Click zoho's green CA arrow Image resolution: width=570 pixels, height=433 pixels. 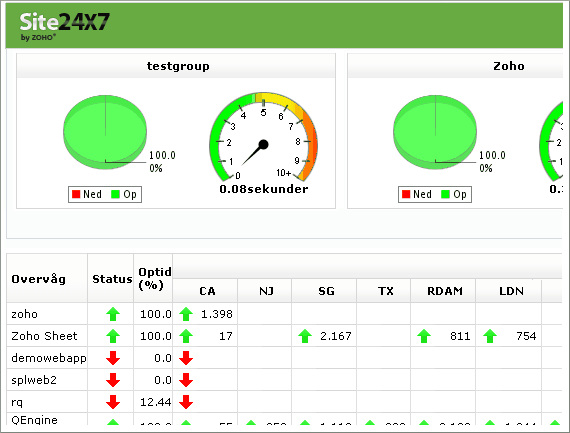click(186, 314)
